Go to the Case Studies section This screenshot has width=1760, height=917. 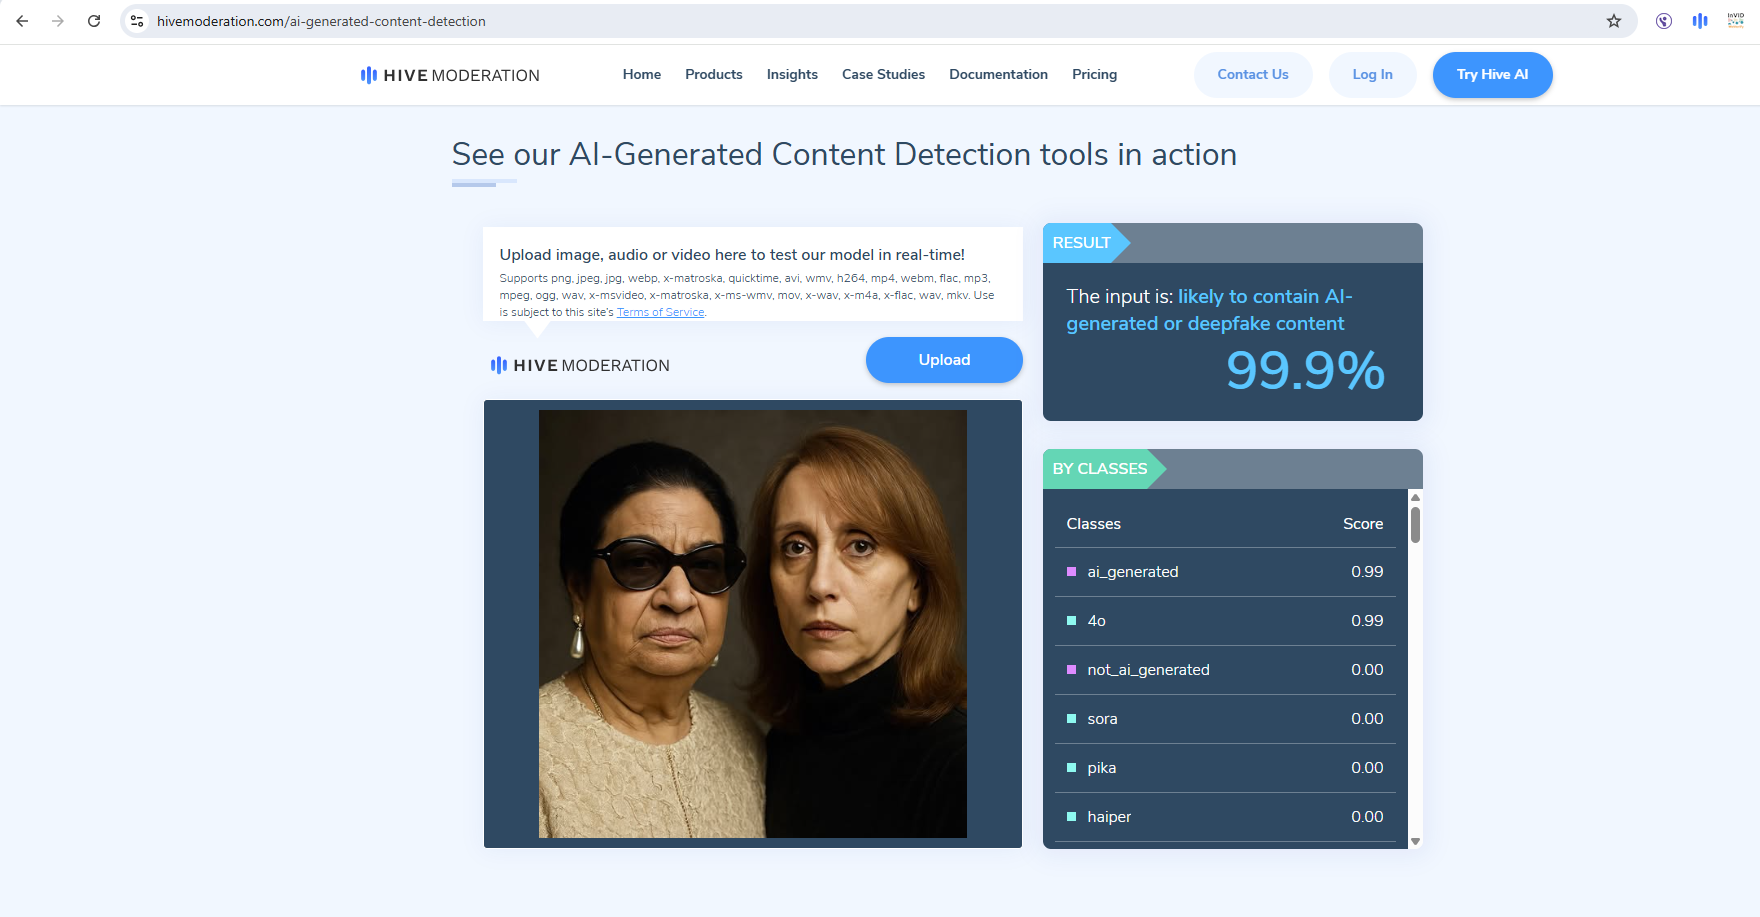pyautogui.click(x=883, y=74)
